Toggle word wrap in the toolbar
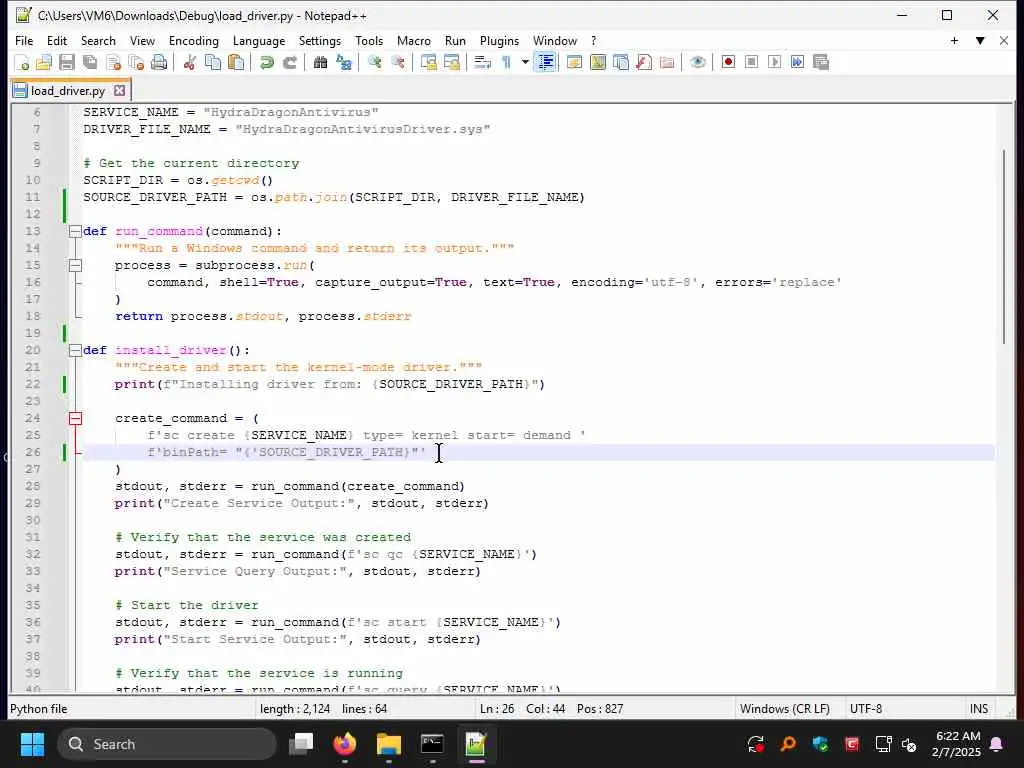 click(482, 63)
